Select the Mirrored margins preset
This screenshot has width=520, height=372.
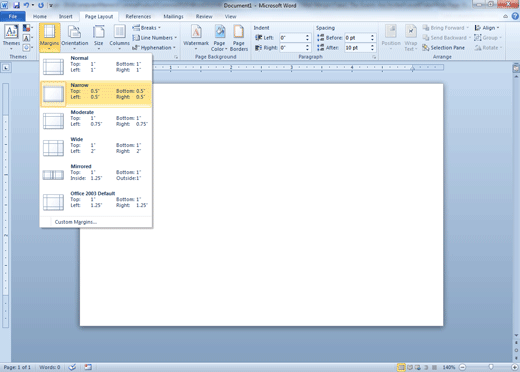tap(96, 174)
